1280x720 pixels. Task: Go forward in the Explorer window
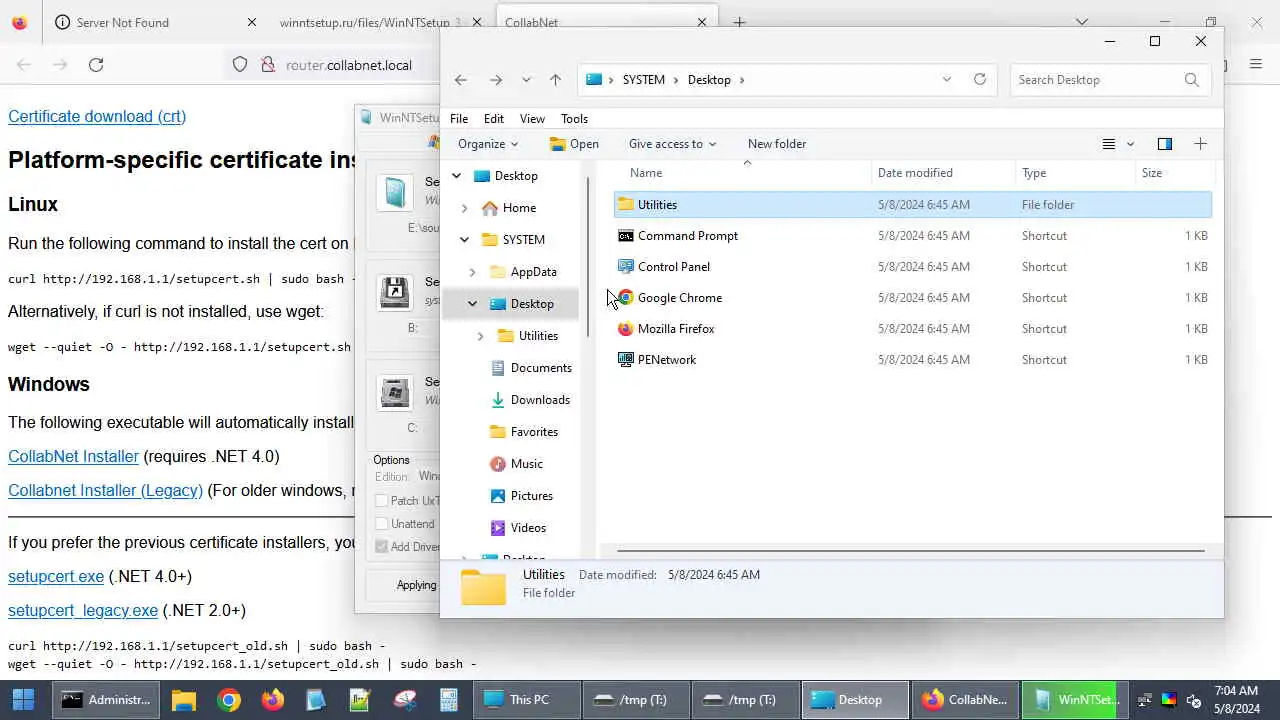tap(496, 80)
